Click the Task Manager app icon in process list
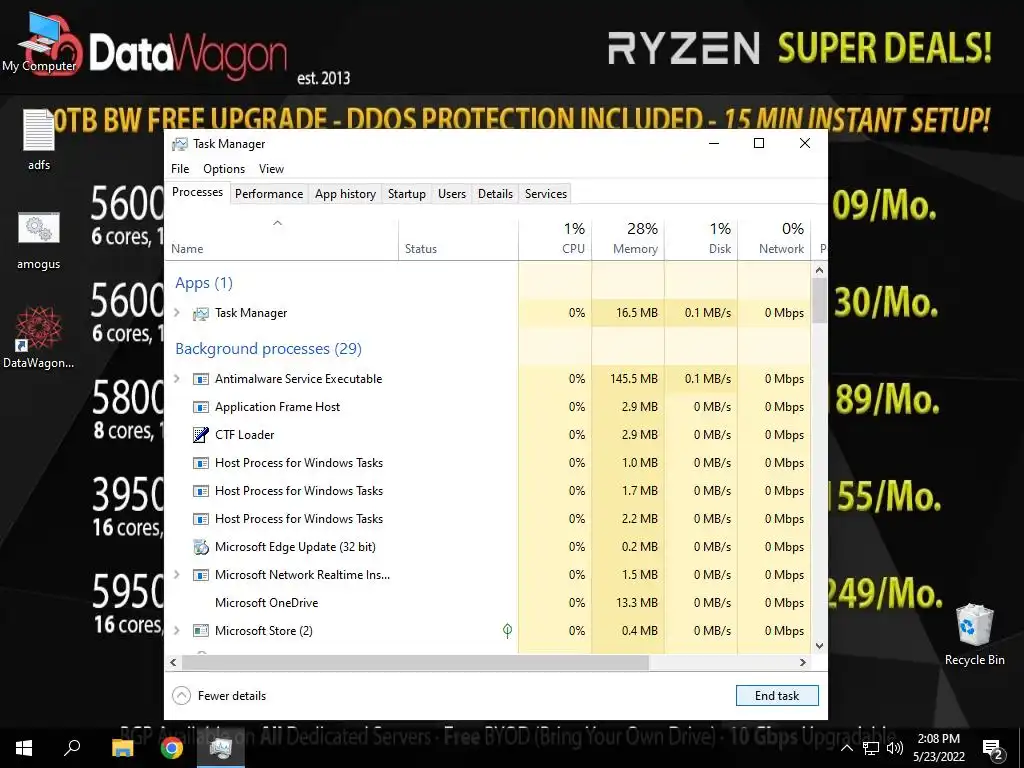This screenshot has width=1024, height=768. [x=200, y=313]
